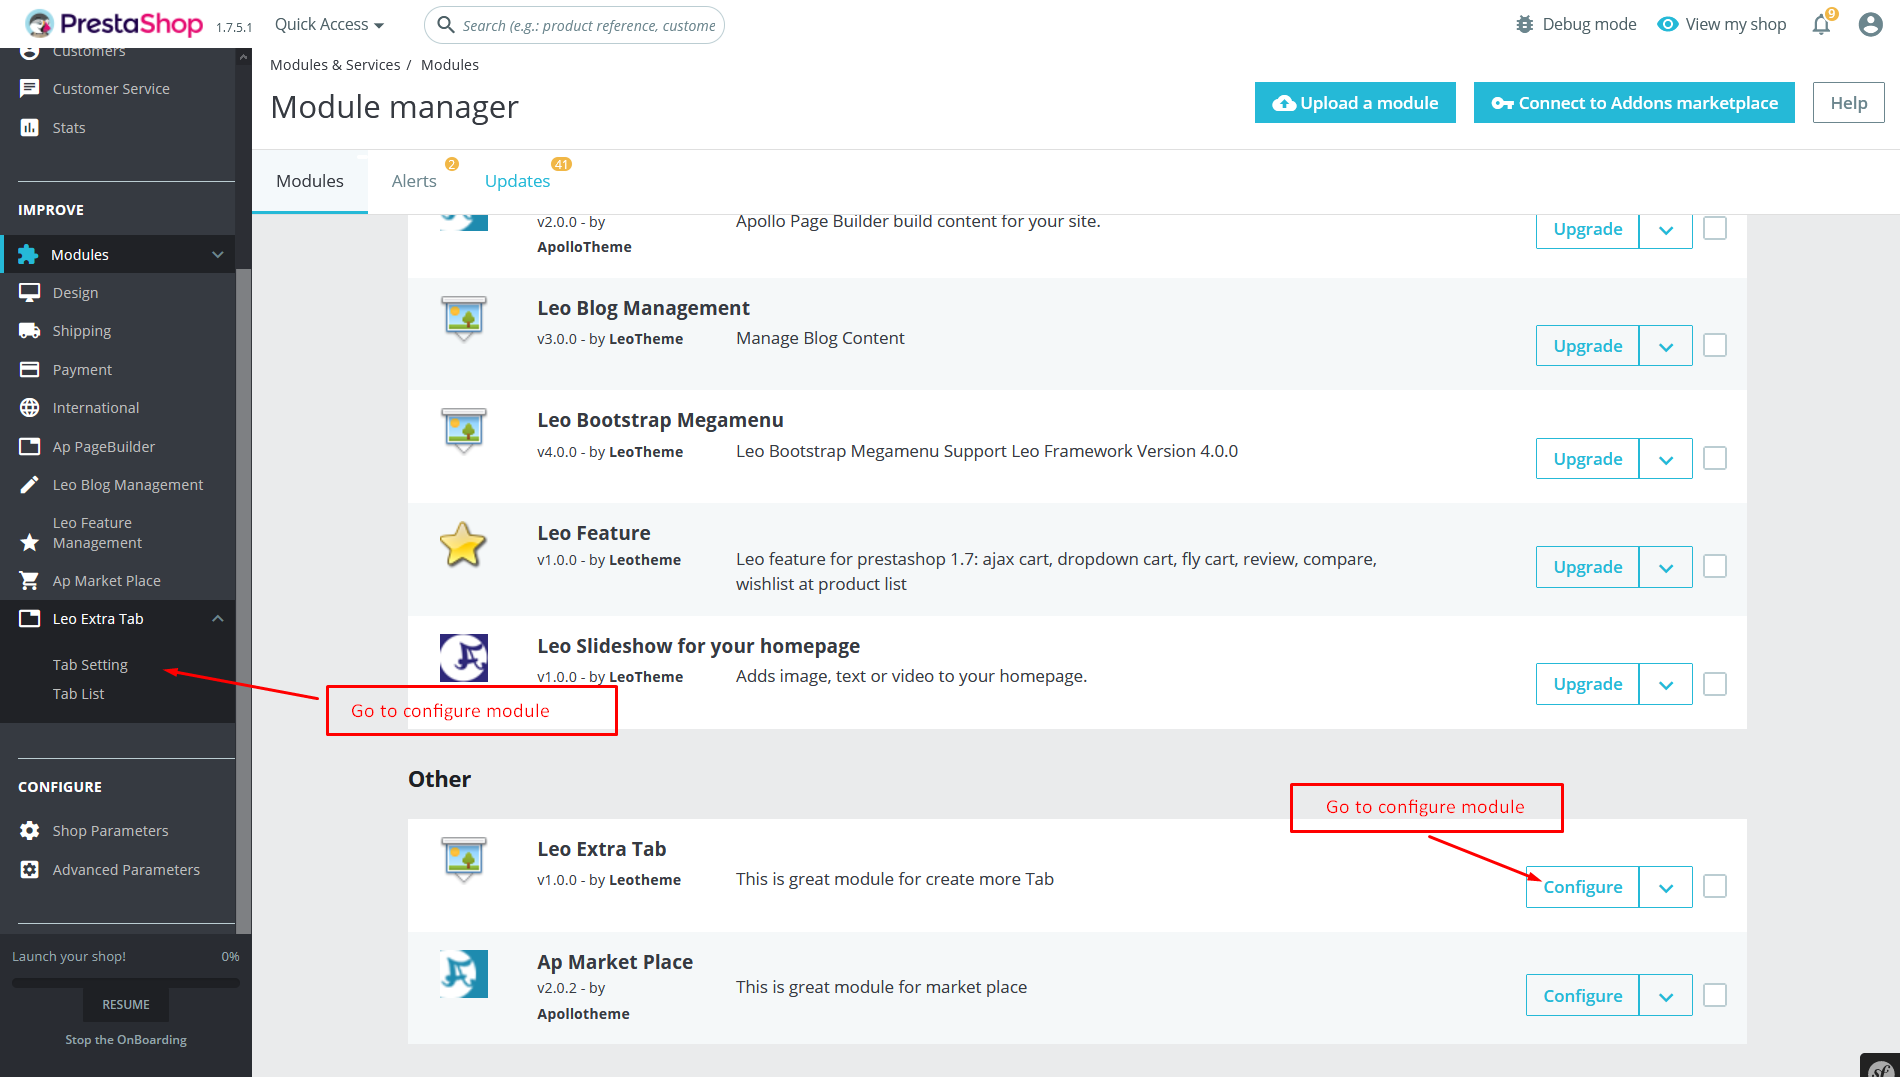The width and height of the screenshot is (1900, 1077).
Task: Expand Apollo Page Builder action dropdown arrow
Action: coord(1666,230)
